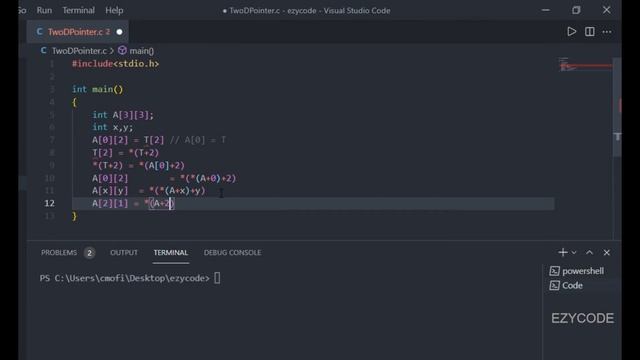Open the Help menu
Screen dimensions: 640x360
[114, 10]
